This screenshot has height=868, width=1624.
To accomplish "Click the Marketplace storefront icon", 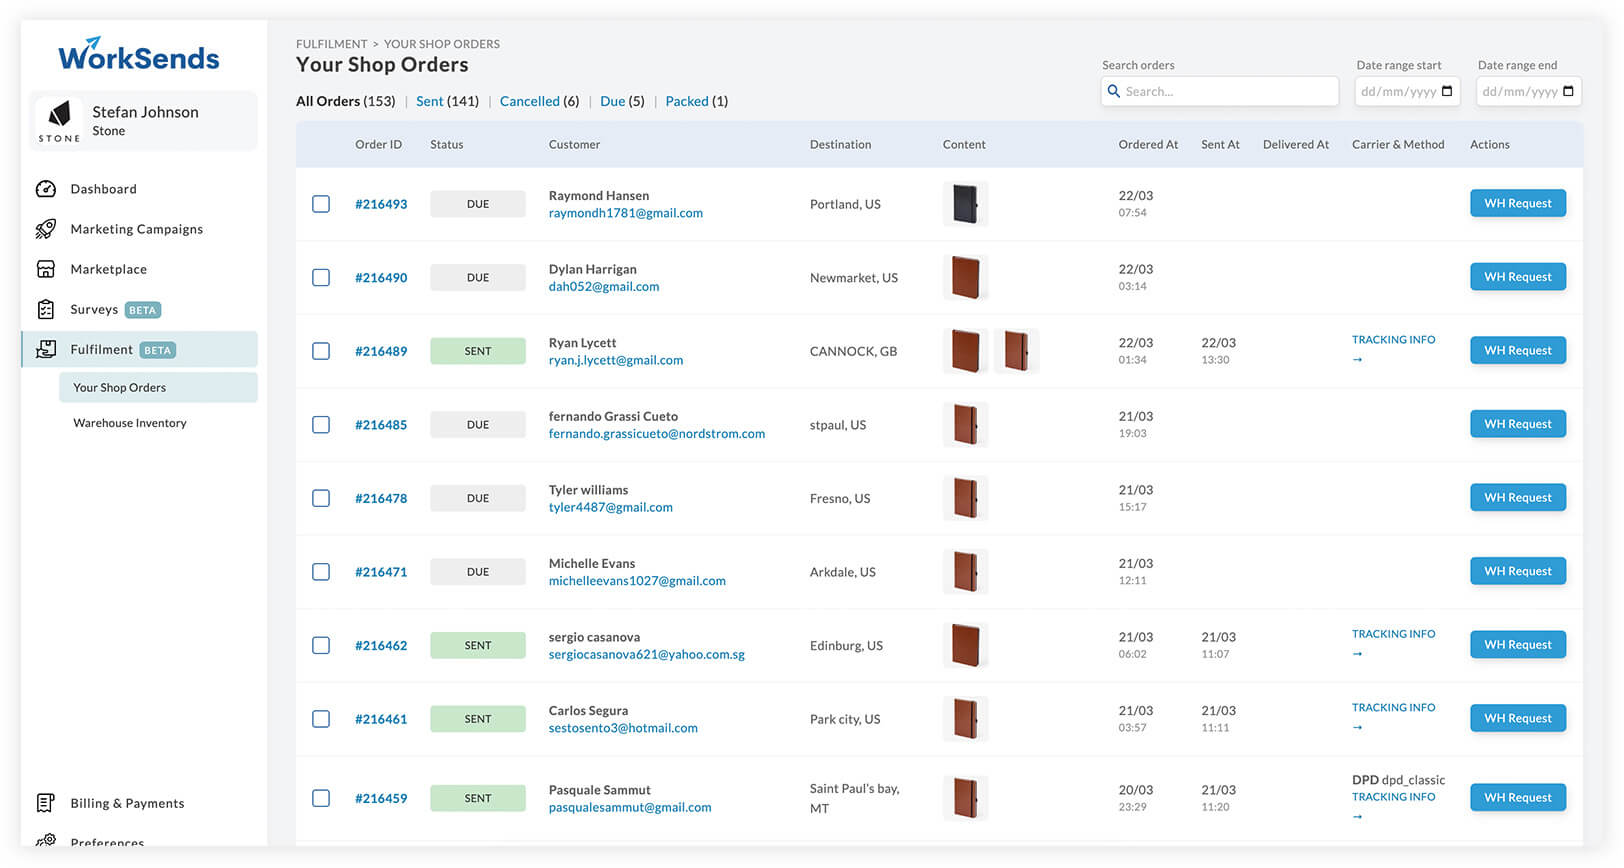I will click(x=46, y=269).
